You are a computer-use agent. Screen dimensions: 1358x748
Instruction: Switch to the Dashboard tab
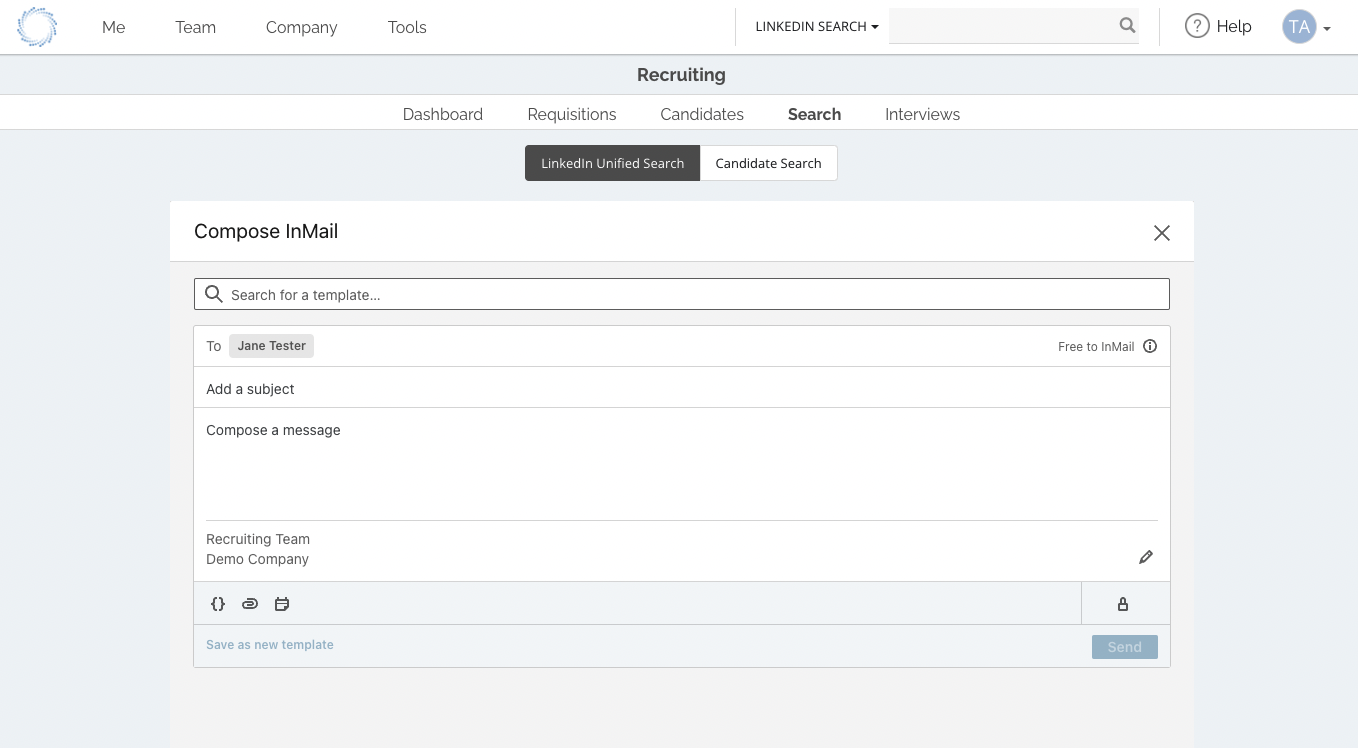[443, 114]
